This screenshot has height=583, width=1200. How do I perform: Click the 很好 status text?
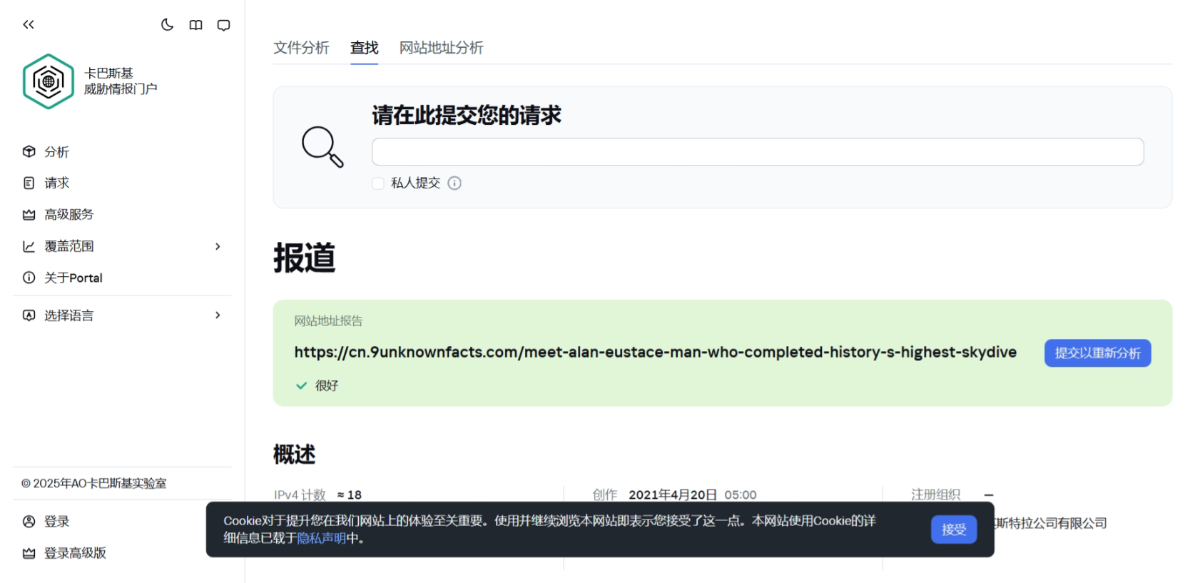click(327, 385)
